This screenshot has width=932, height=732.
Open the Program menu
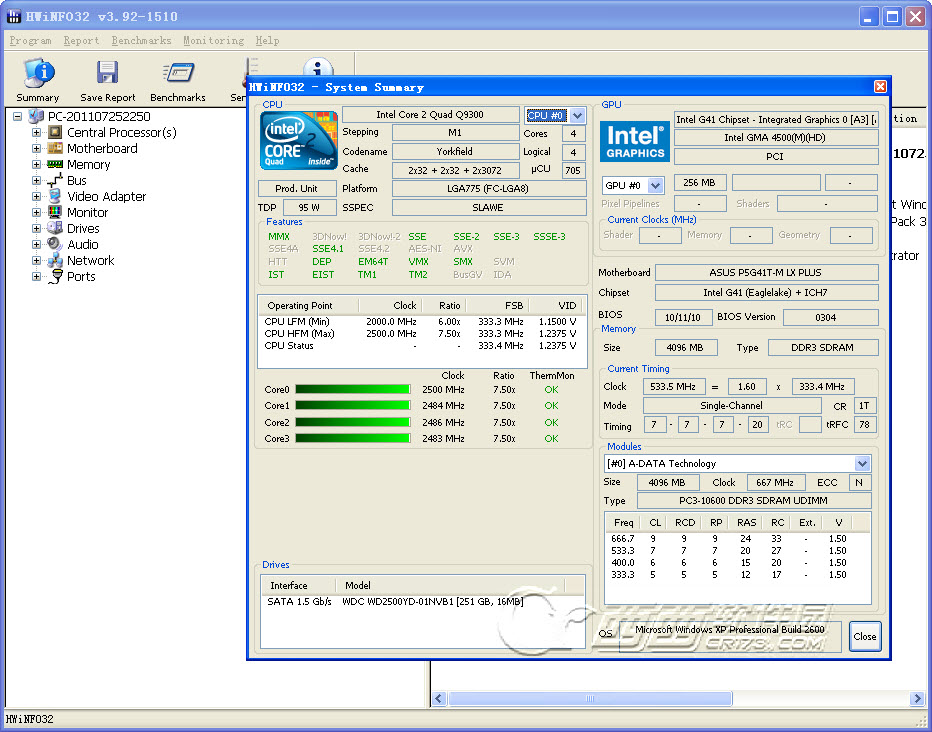point(30,41)
